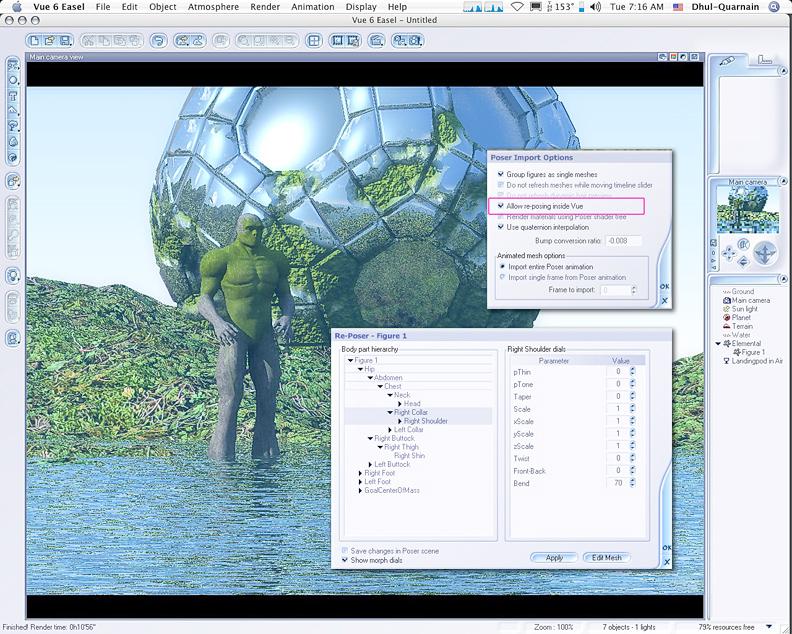Image resolution: width=792 pixels, height=634 pixels.
Task: Toggle Use quaternion interpolation checkbox
Action: 501,227
